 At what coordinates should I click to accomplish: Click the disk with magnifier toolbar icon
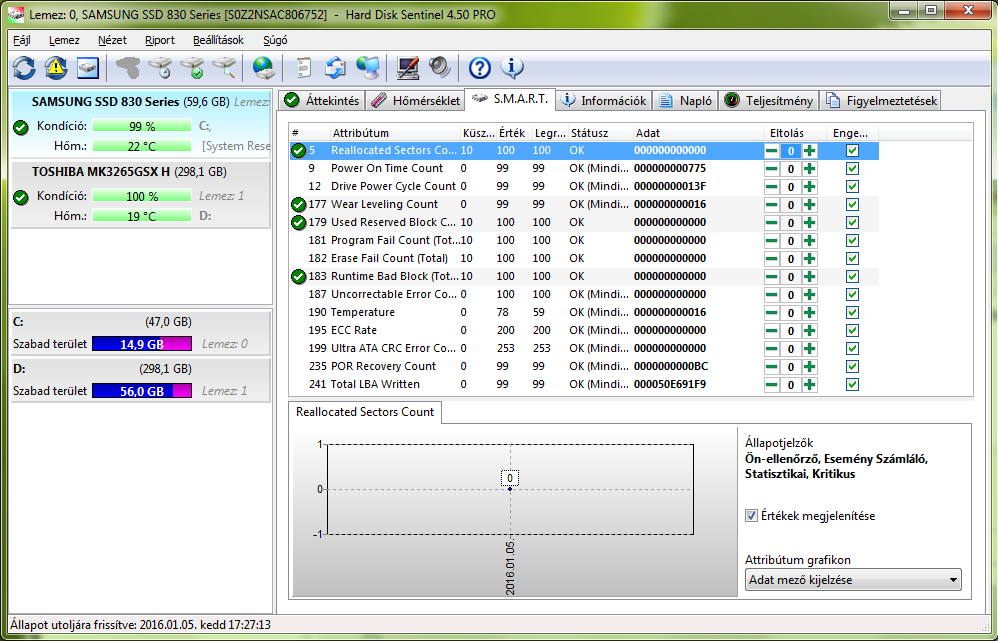coord(224,67)
